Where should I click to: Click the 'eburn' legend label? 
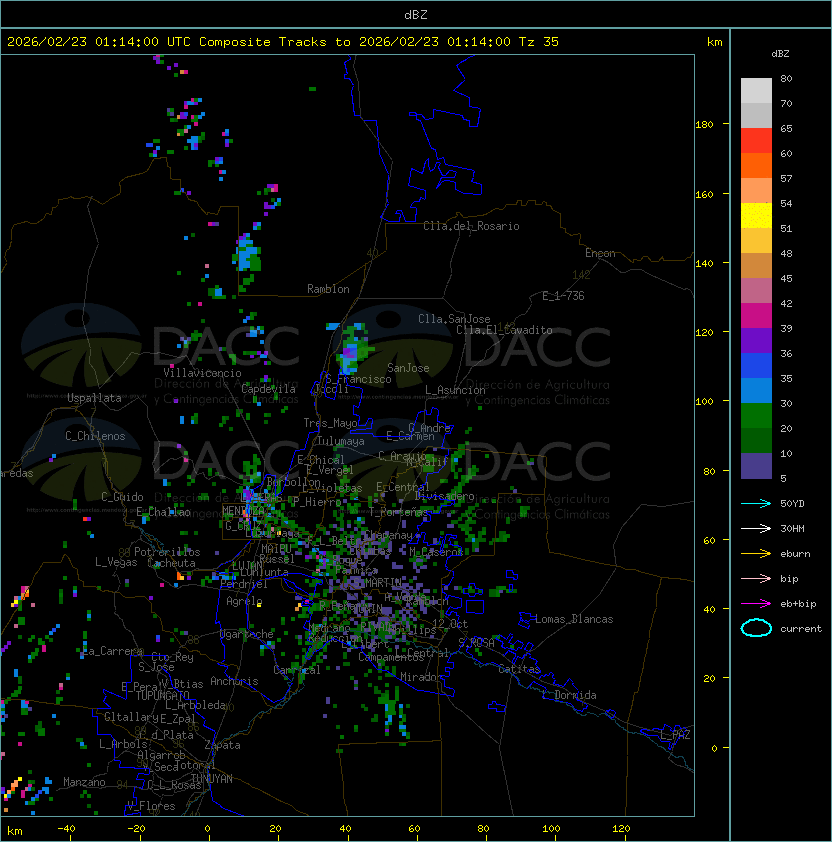(x=795, y=554)
